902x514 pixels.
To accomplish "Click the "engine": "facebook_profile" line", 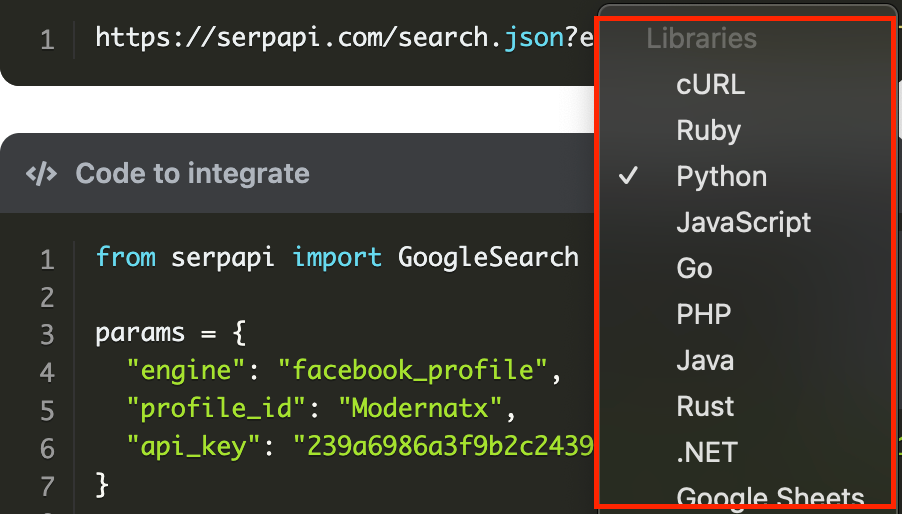I will coord(344,370).
